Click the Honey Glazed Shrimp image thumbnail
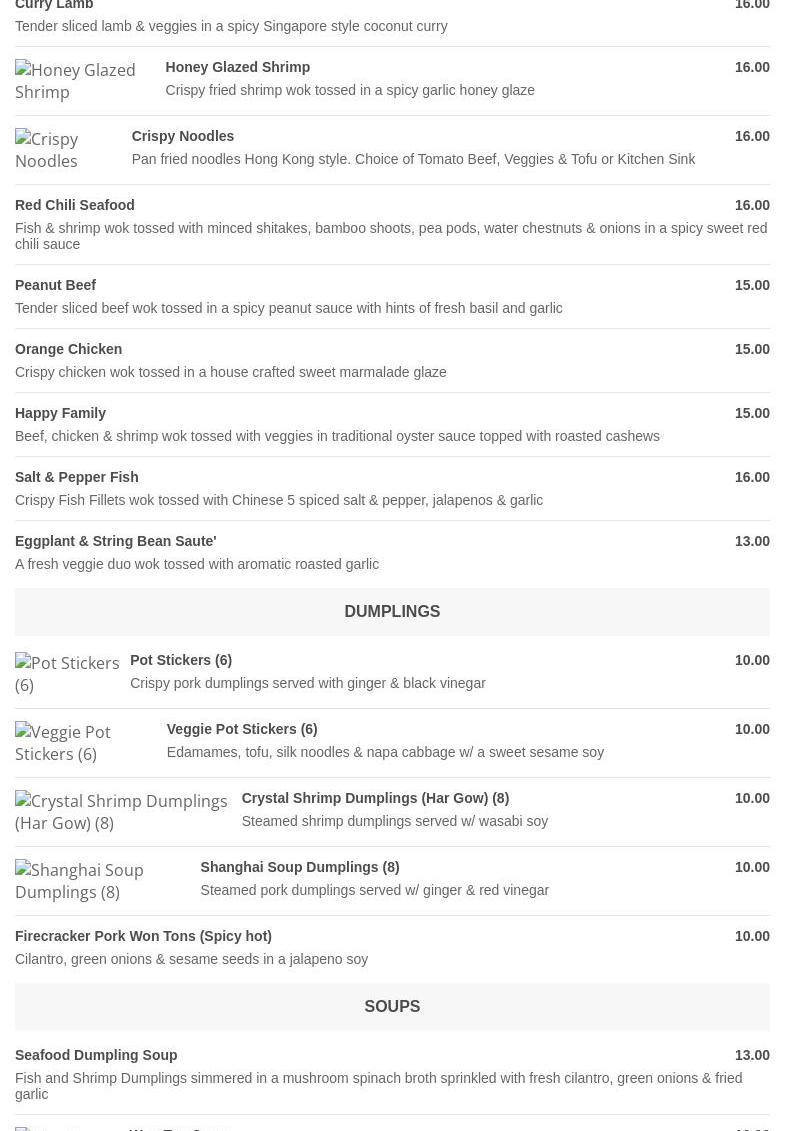 [x=75, y=81]
